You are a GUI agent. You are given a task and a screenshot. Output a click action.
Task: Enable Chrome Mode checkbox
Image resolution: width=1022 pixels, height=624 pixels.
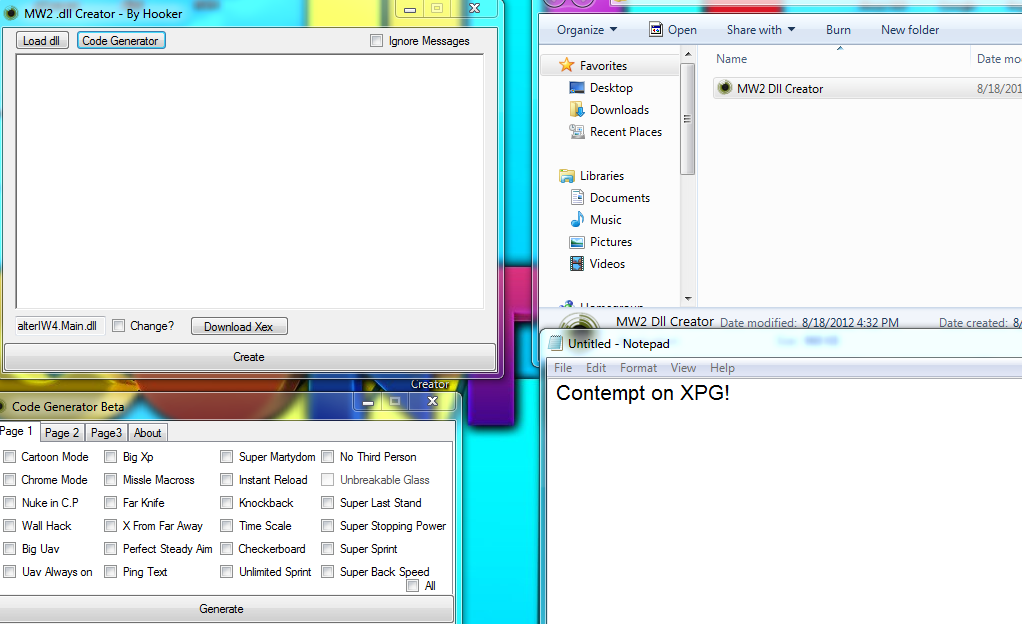pyautogui.click(x=10, y=480)
